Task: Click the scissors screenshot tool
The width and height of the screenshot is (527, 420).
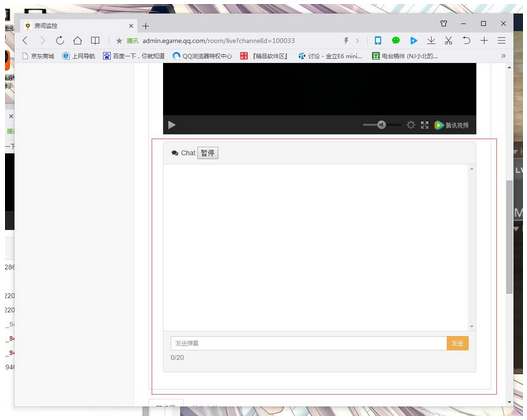Action: coord(448,41)
